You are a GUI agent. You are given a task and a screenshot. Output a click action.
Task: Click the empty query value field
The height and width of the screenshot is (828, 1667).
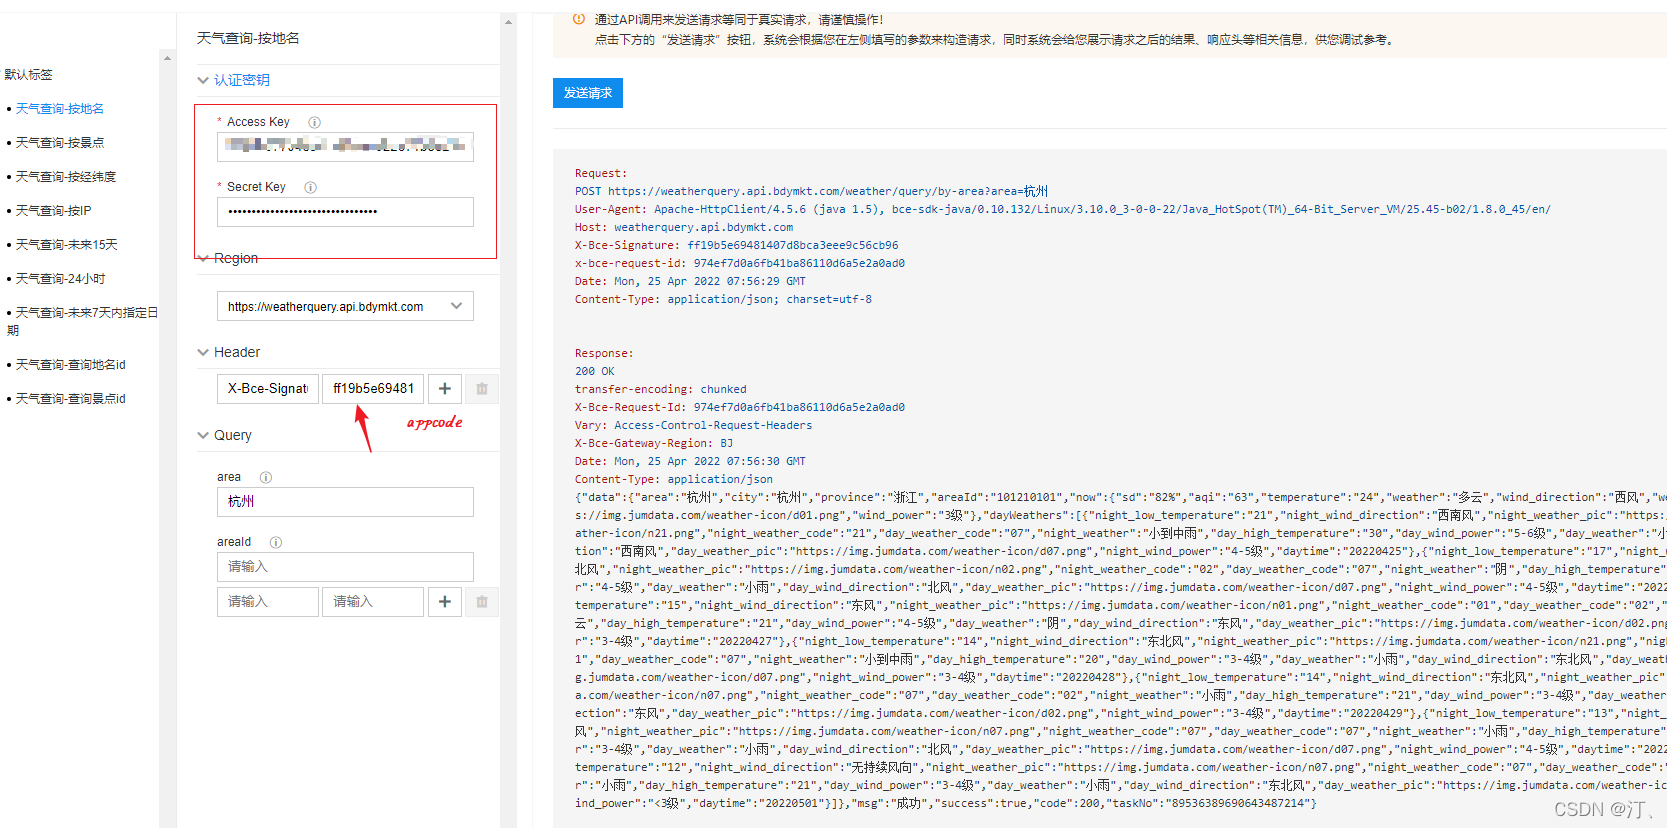(x=373, y=601)
